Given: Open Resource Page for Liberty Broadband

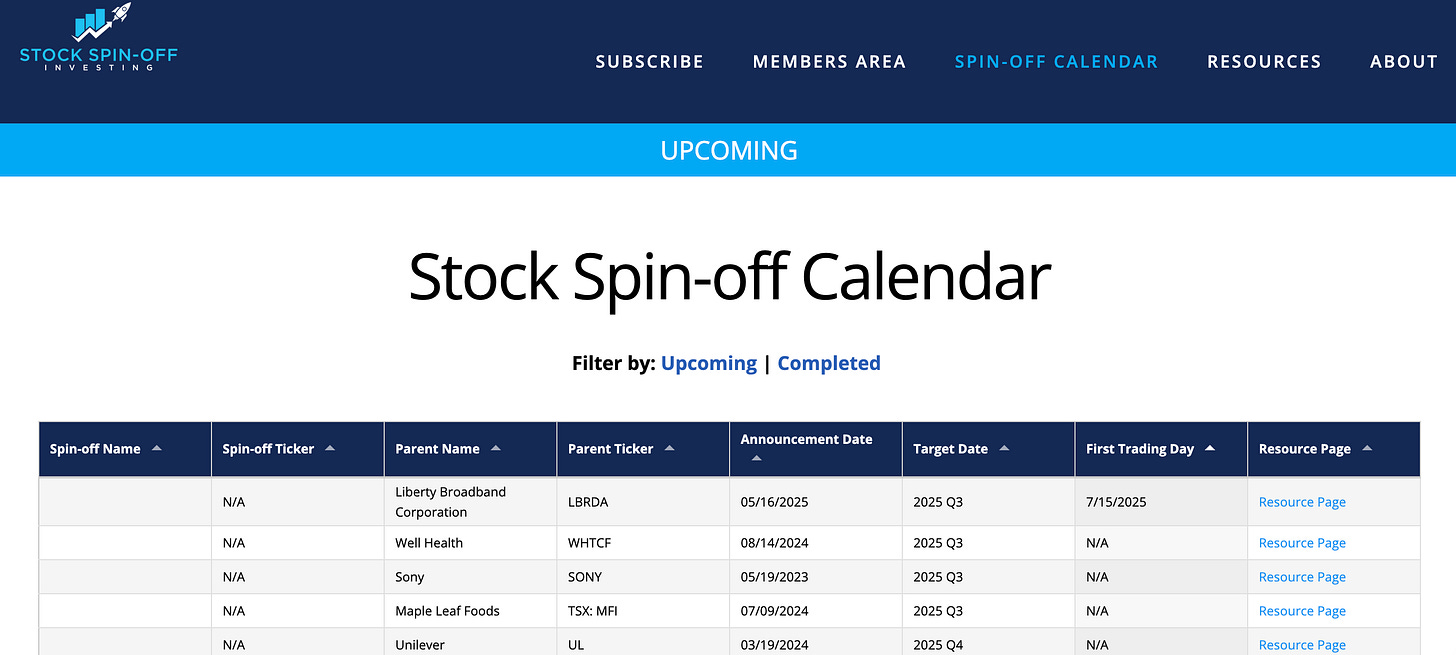Looking at the screenshot, I should (x=1302, y=502).
